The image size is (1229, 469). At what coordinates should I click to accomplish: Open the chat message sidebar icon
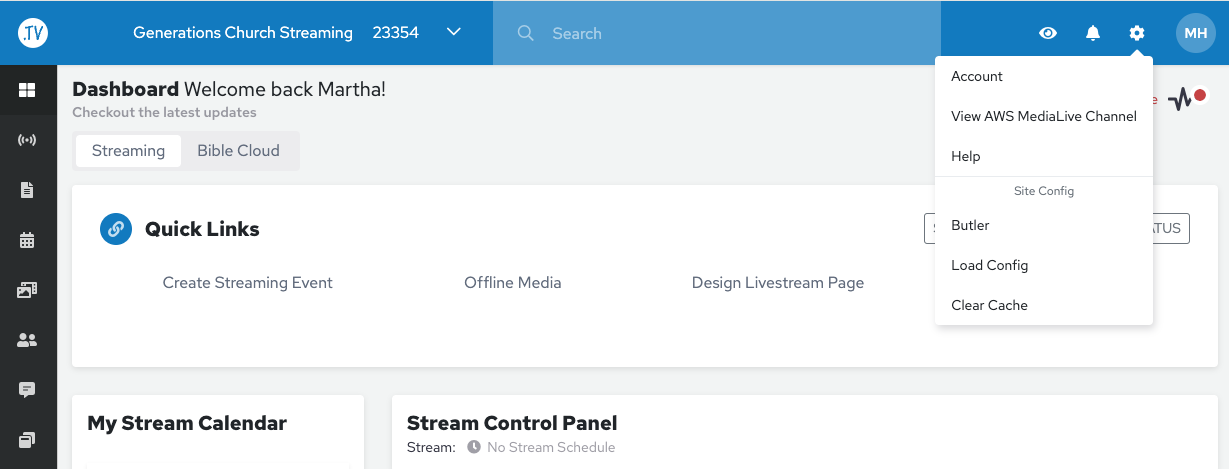tap(27, 390)
